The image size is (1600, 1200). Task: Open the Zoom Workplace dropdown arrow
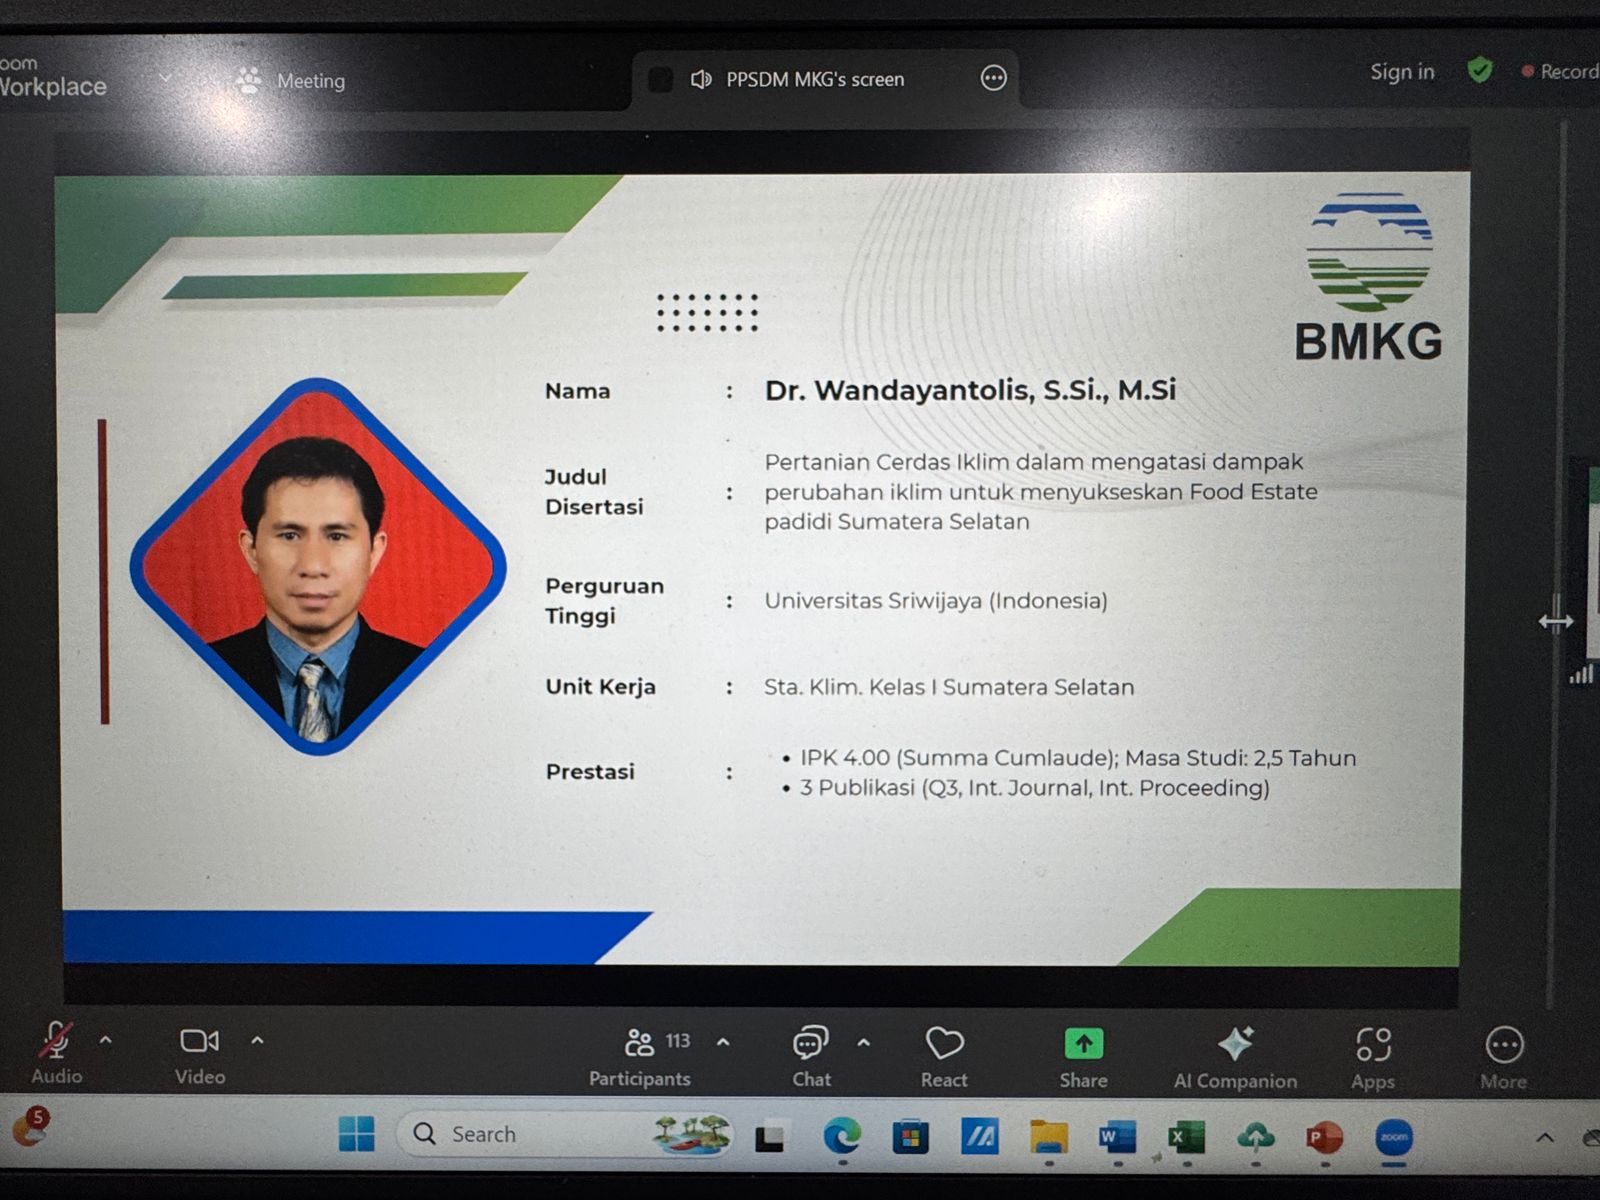point(165,78)
